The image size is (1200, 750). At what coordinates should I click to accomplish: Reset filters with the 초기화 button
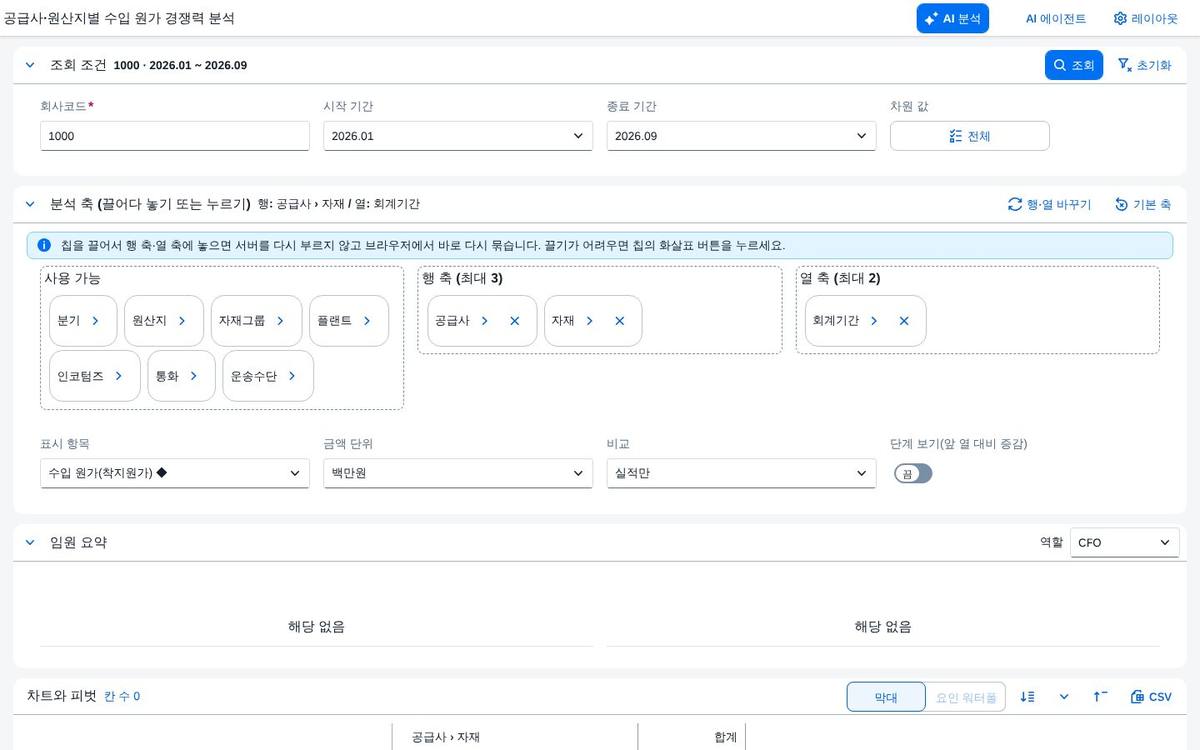1145,65
